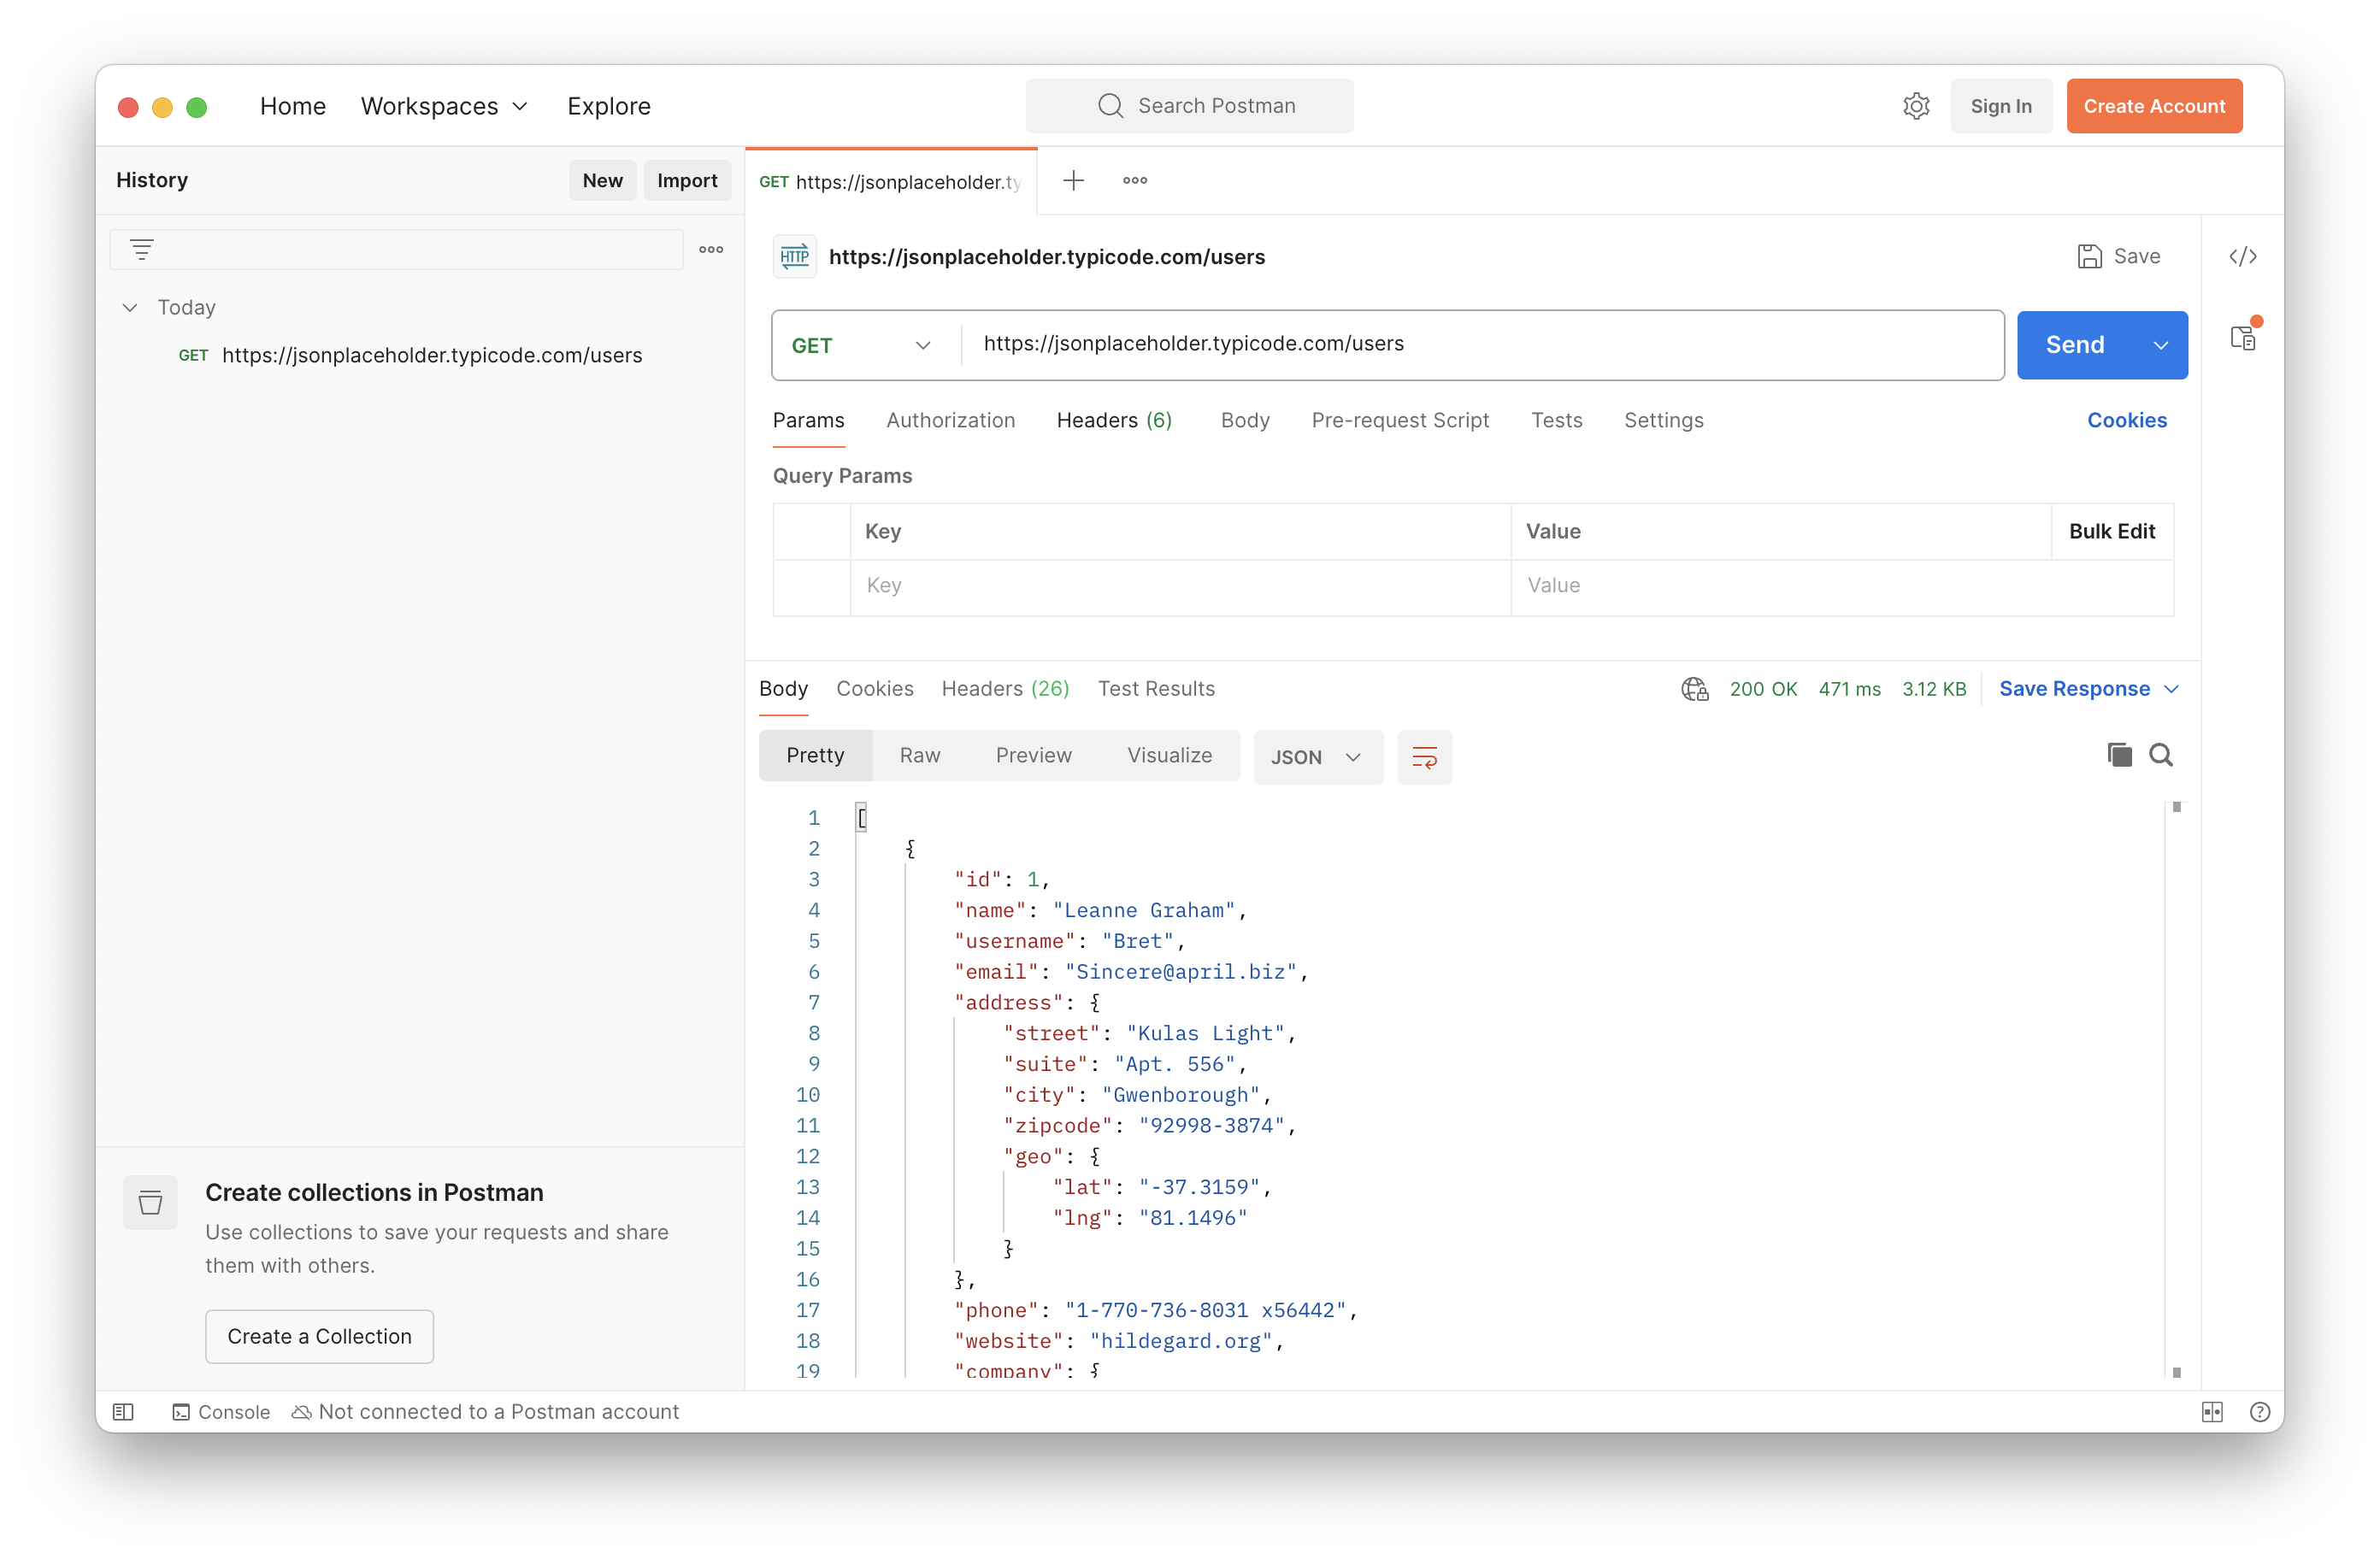
Task: Switch to the Authorization tab
Action: click(950, 420)
